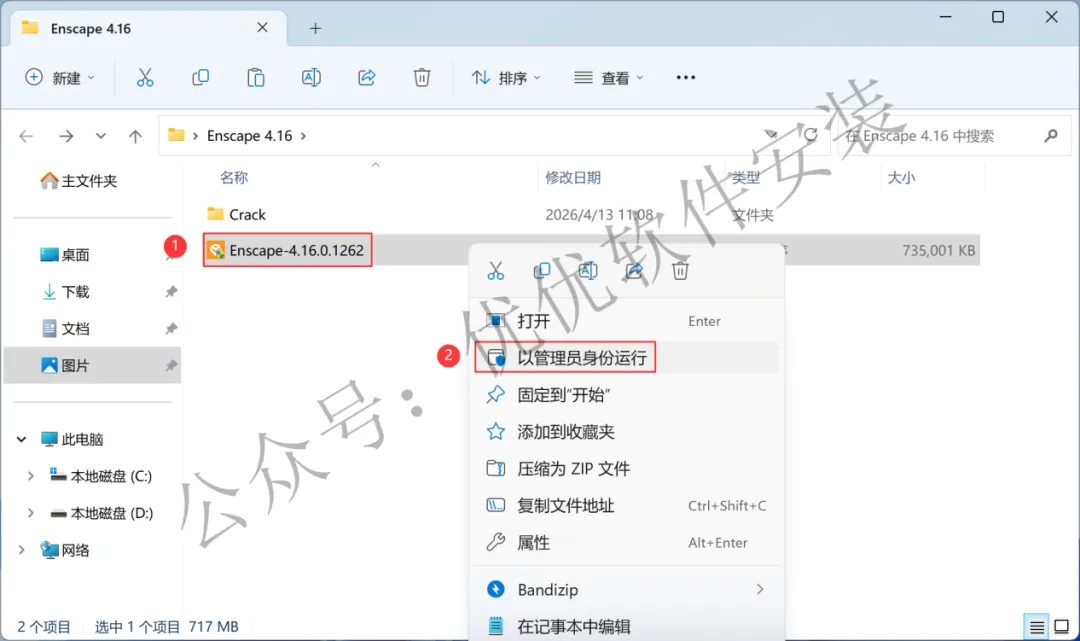Sort by the 类型 column header
The height and width of the screenshot is (641, 1080).
point(746,177)
